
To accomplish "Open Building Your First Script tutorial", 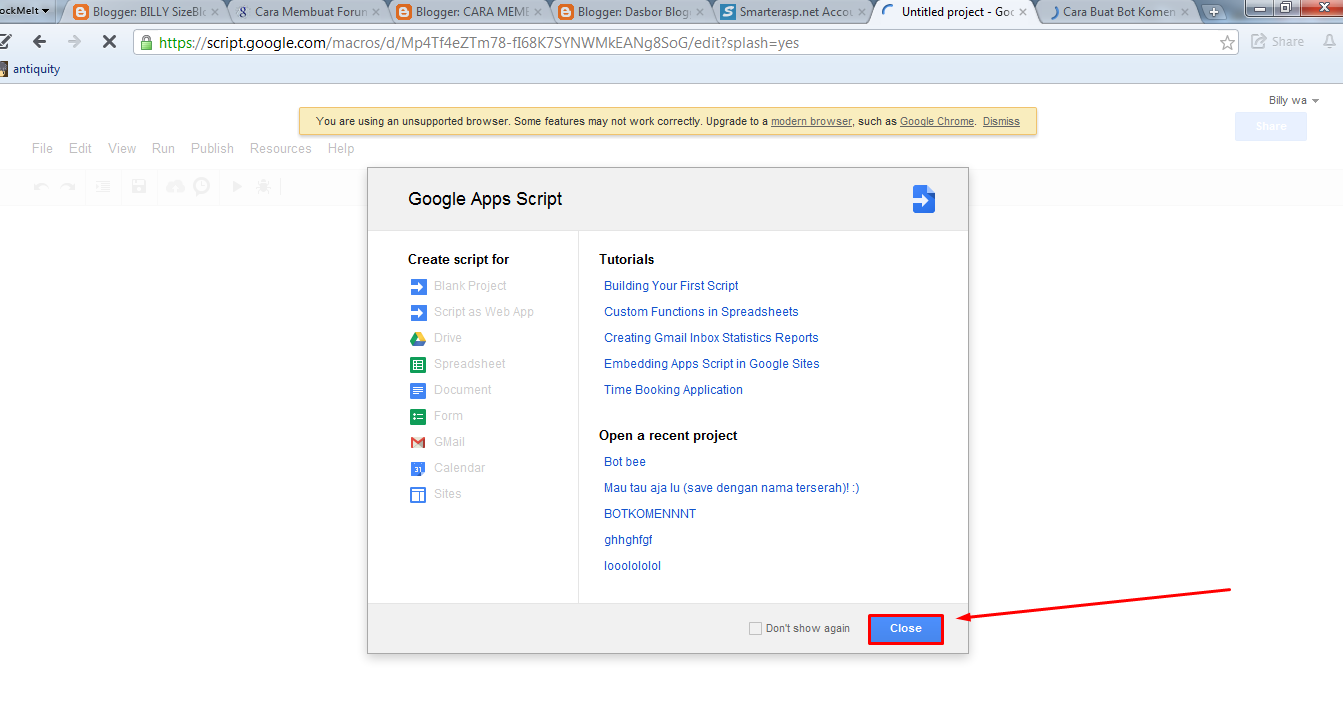I will pyautogui.click(x=671, y=286).
